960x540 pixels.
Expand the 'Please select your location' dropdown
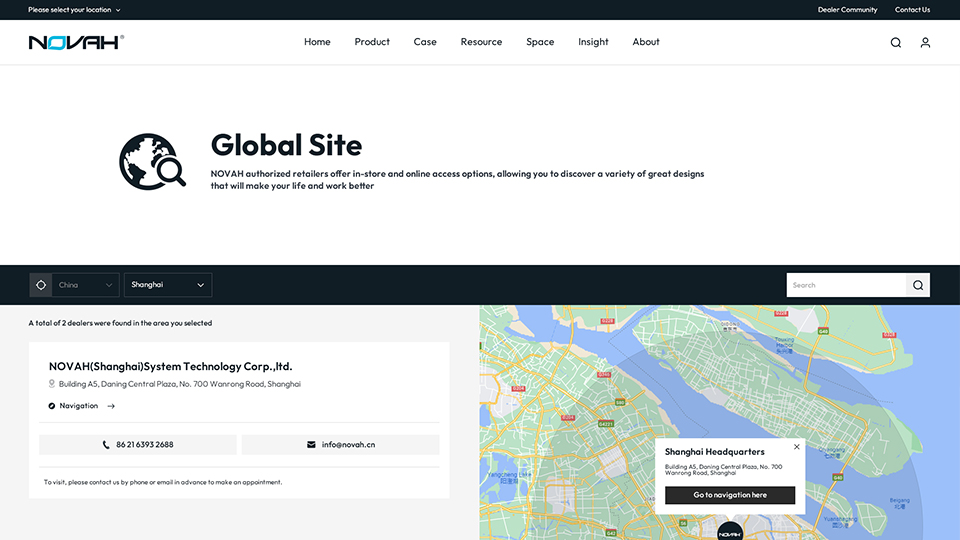74,10
